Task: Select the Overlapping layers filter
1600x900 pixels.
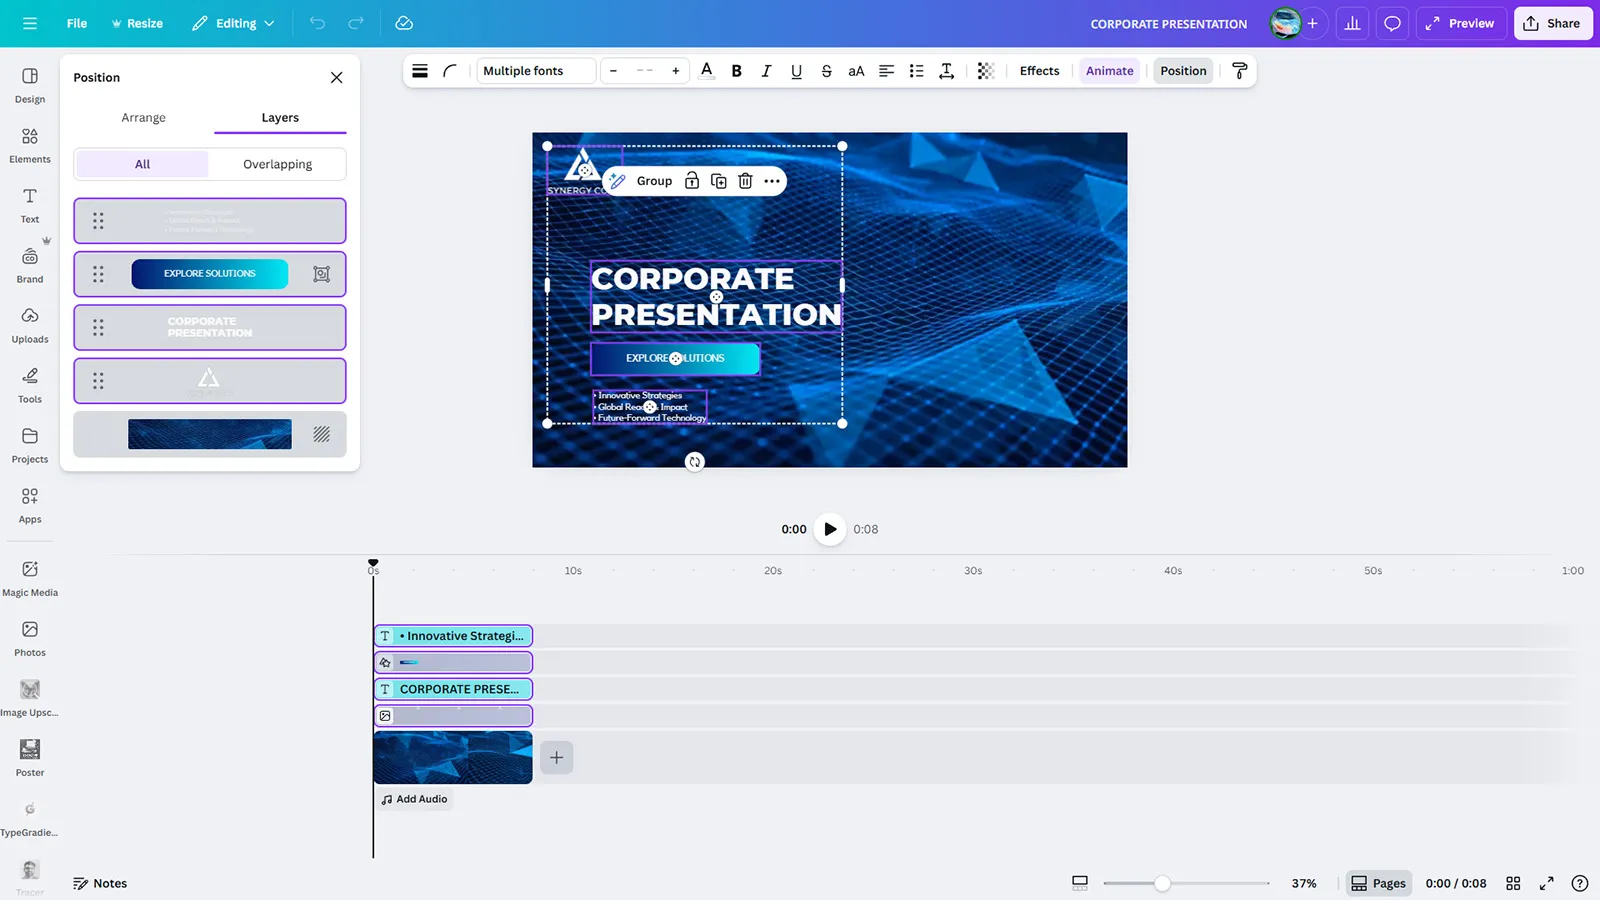Action: pos(277,164)
